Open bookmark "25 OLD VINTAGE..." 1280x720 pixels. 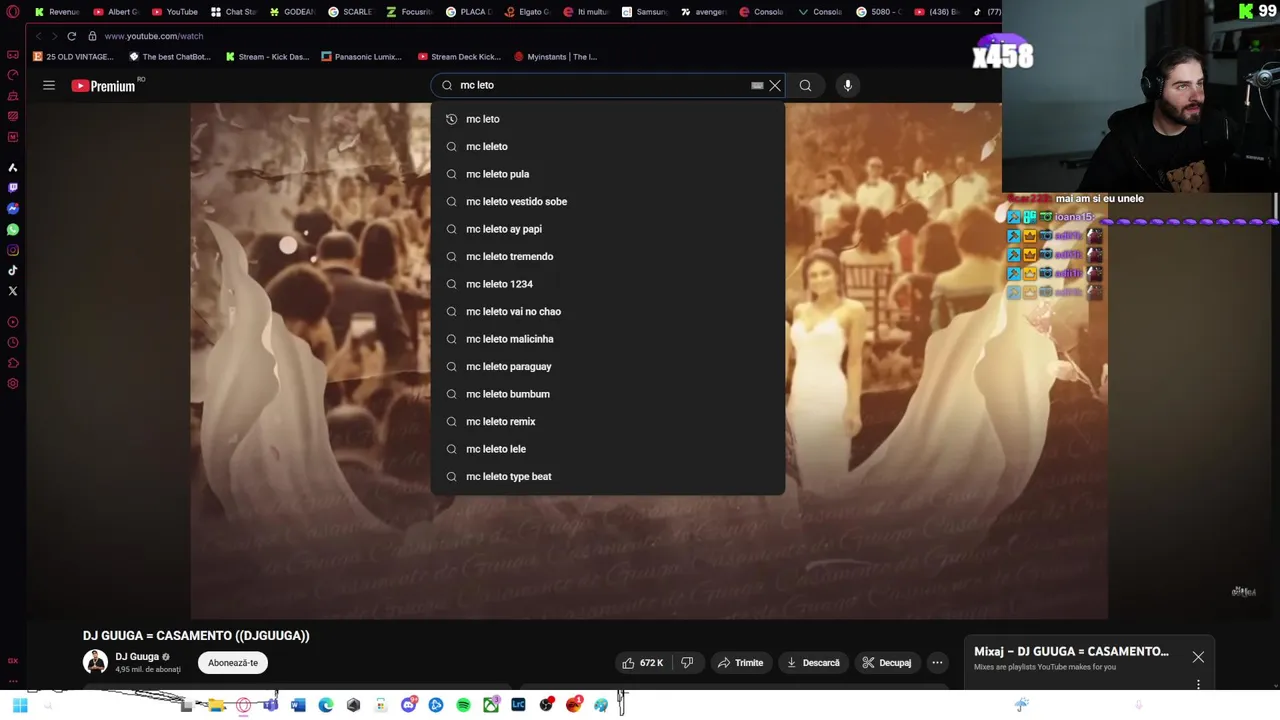[x=73, y=57]
